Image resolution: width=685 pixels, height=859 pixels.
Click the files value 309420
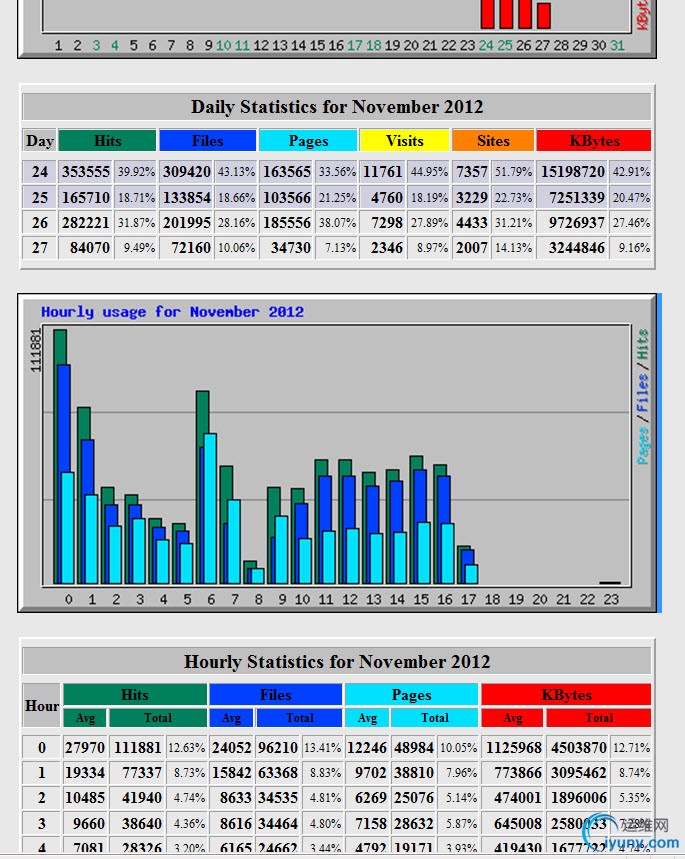click(x=186, y=172)
